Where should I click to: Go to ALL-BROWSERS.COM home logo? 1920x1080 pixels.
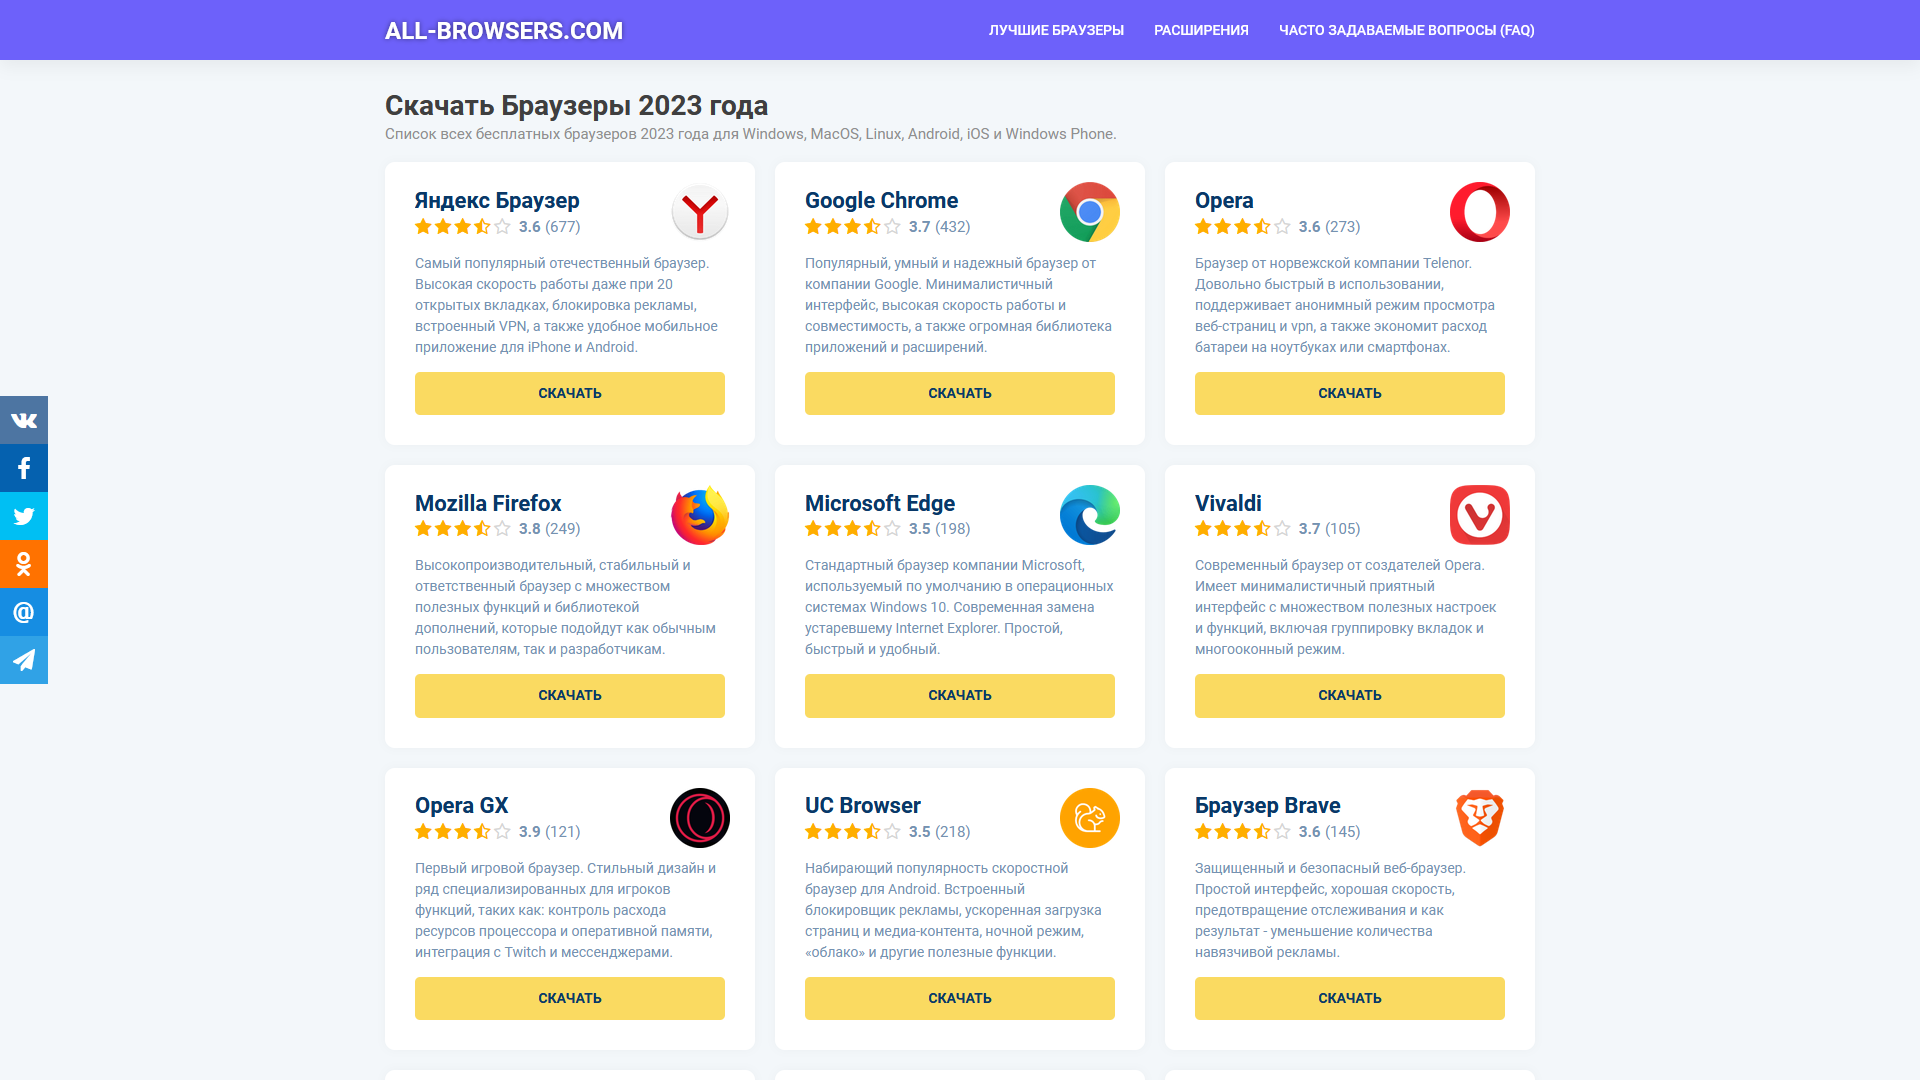tap(504, 31)
